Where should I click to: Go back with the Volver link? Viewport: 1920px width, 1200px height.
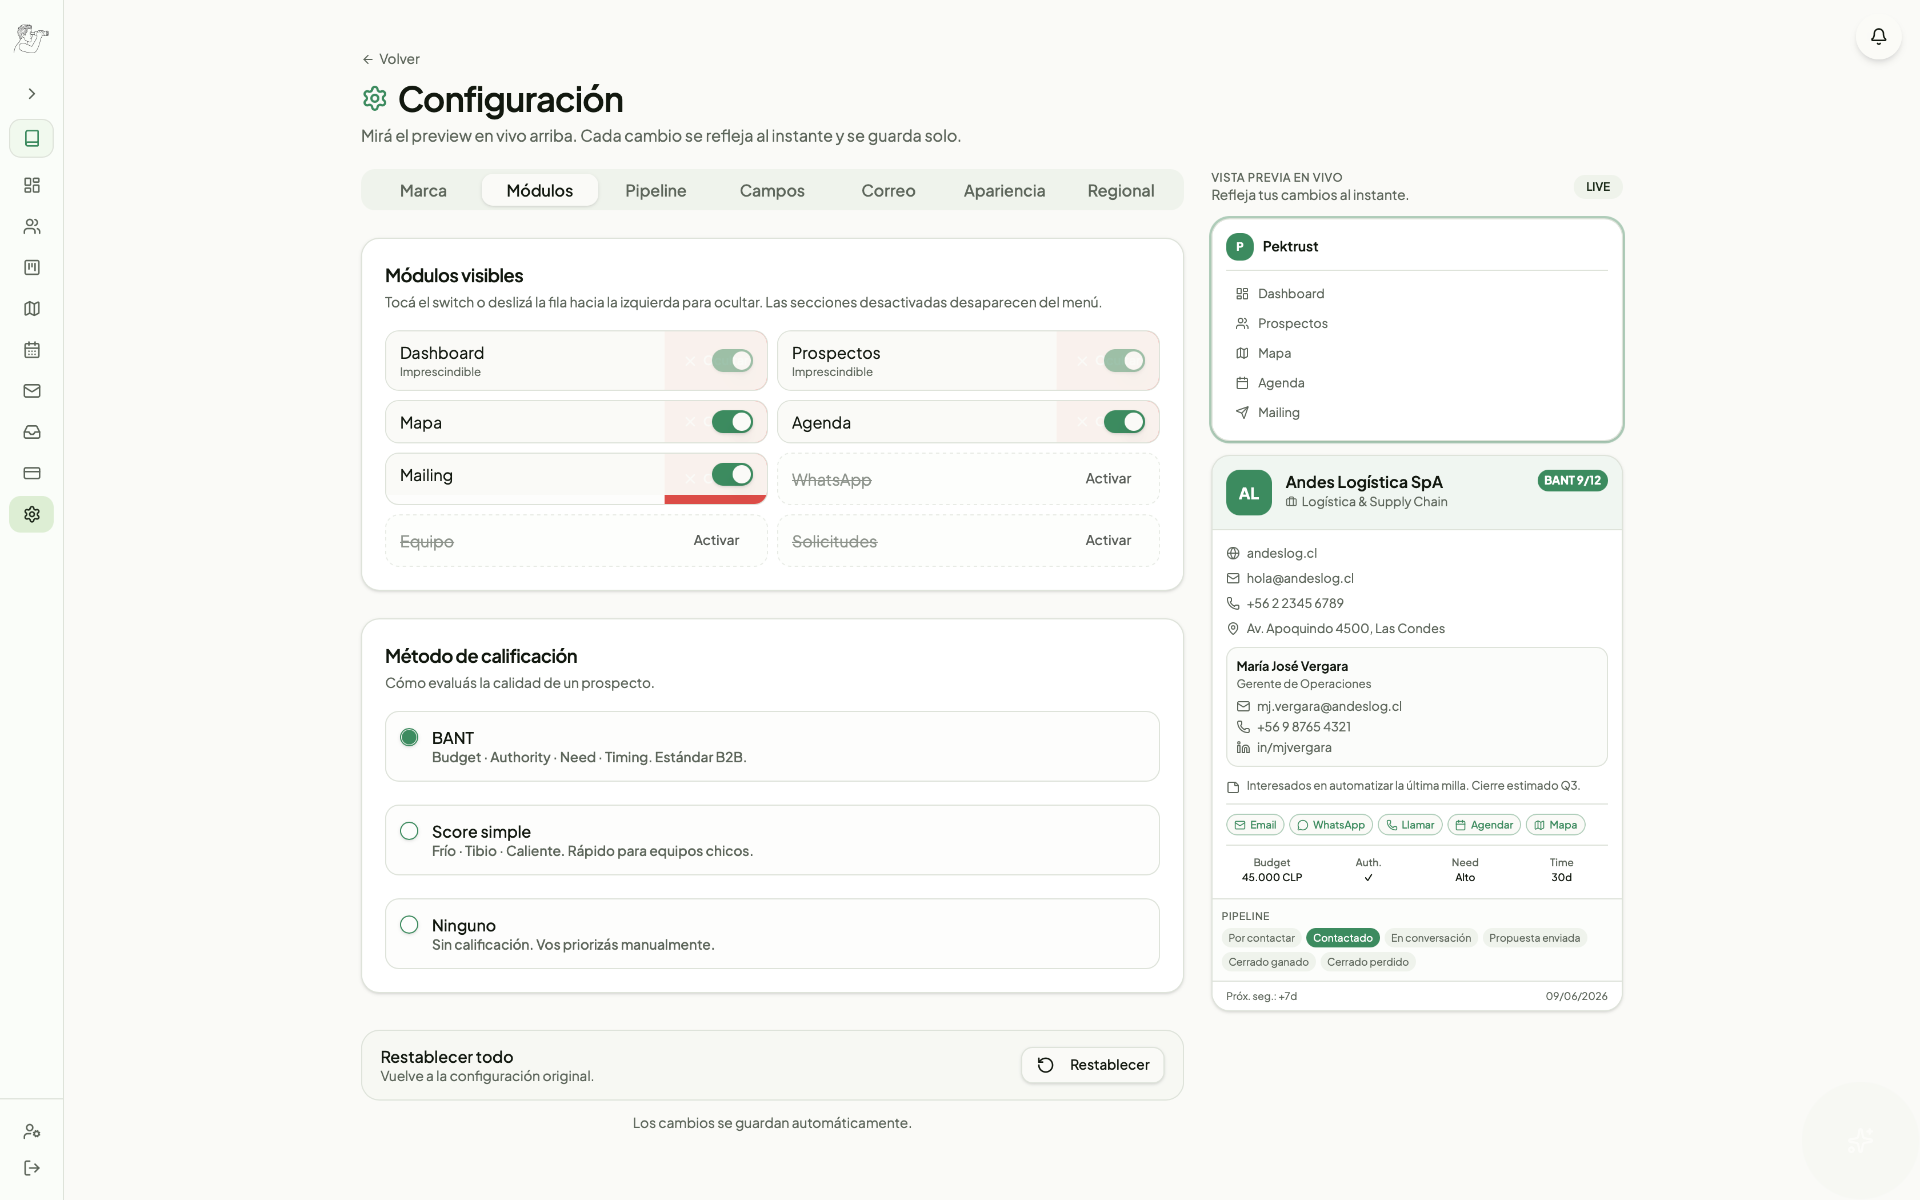point(391,59)
